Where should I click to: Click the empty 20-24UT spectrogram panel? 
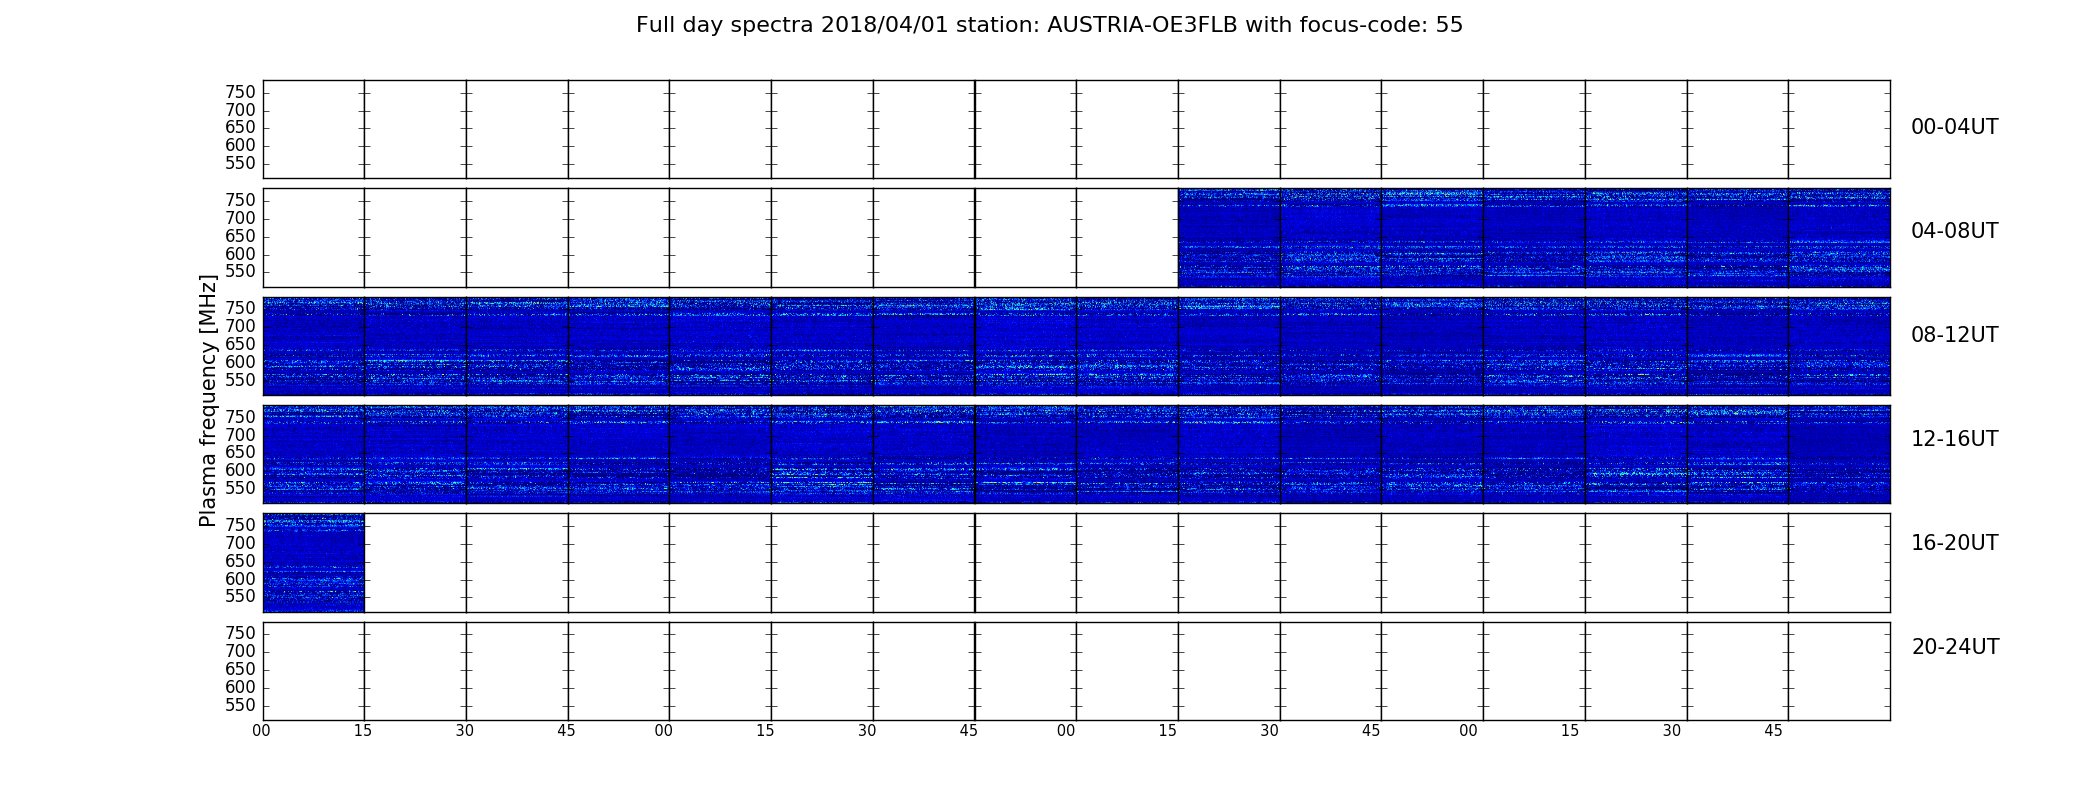[x=1076, y=671]
